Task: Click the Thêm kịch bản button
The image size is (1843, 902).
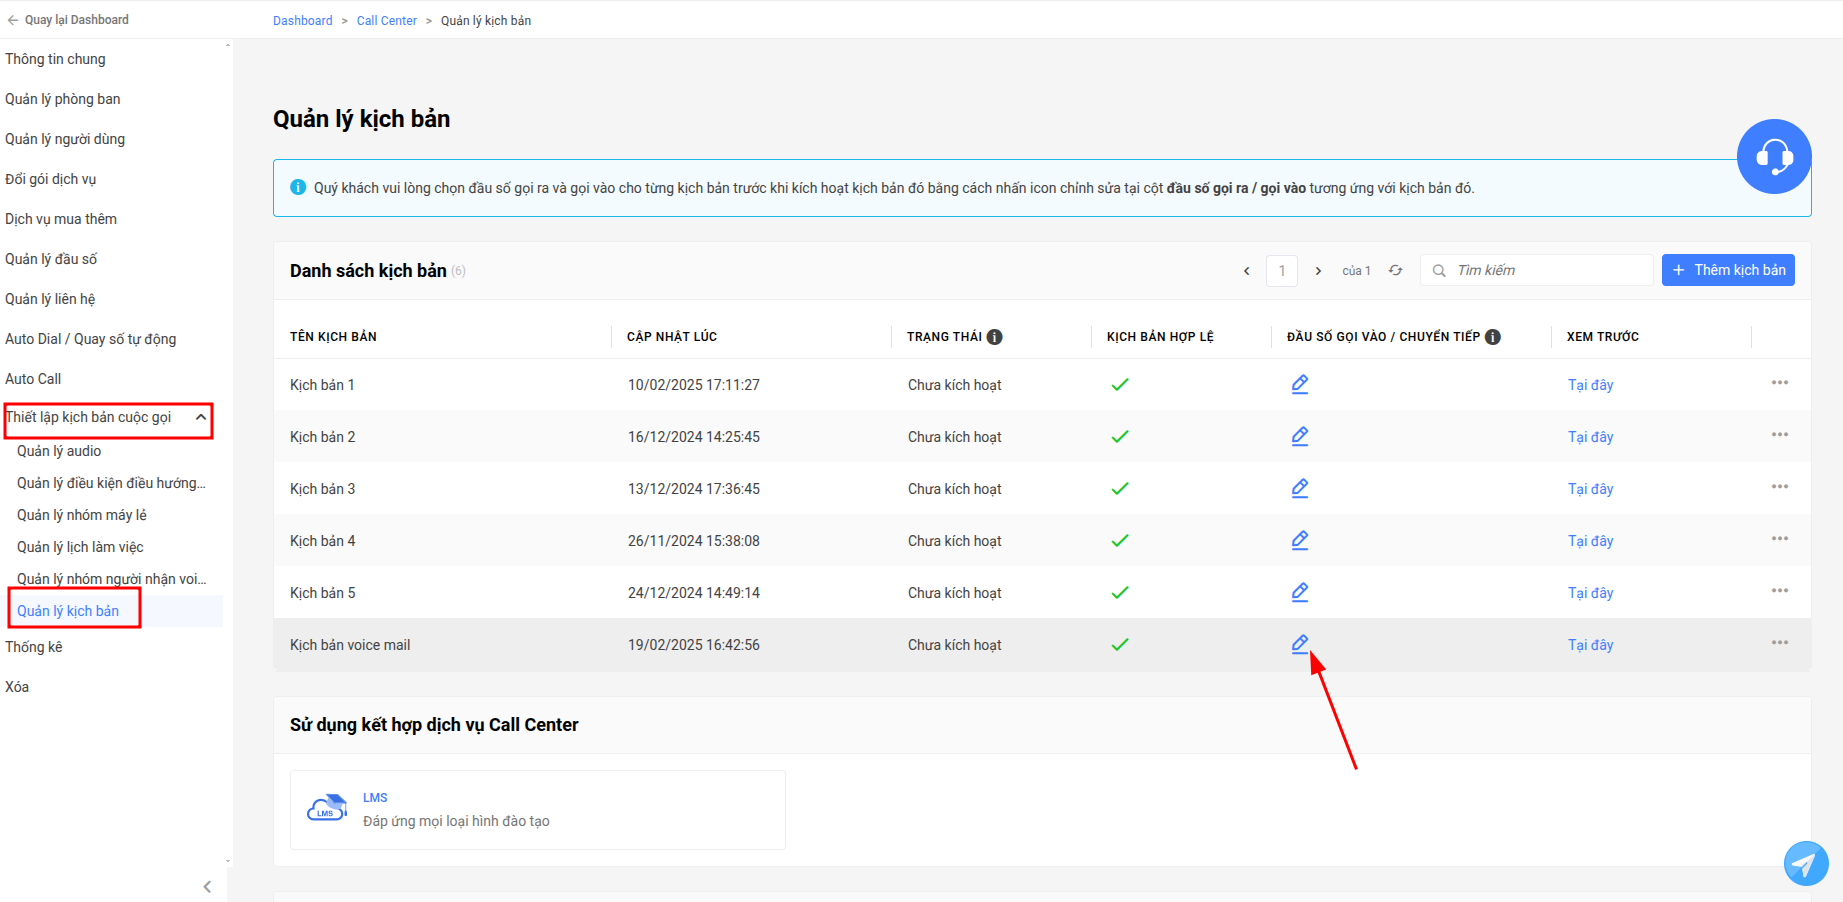Action: pyautogui.click(x=1728, y=270)
